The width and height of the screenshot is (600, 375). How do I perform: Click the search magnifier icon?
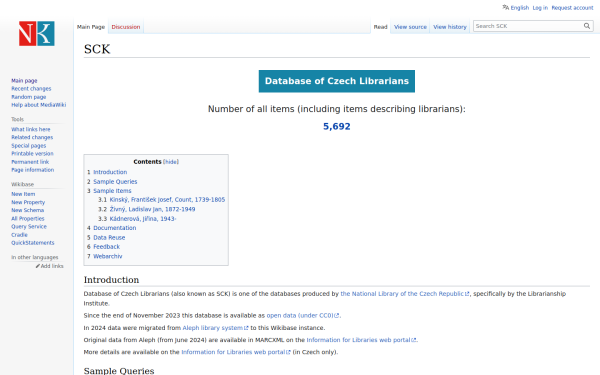pyautogui.click(x=587, y=26)
